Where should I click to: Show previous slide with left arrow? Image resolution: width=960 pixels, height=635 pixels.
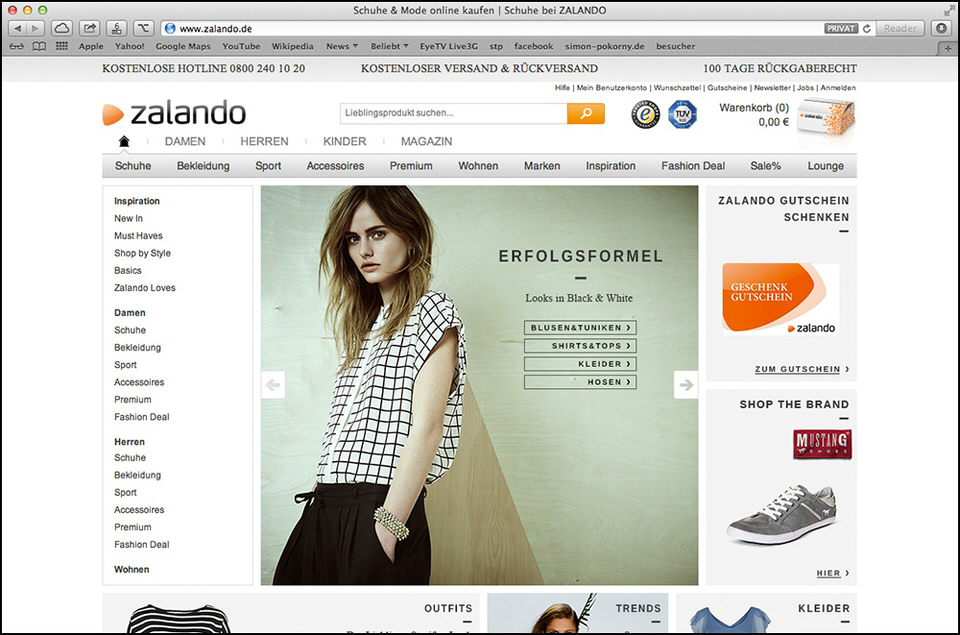pos(273,385)
